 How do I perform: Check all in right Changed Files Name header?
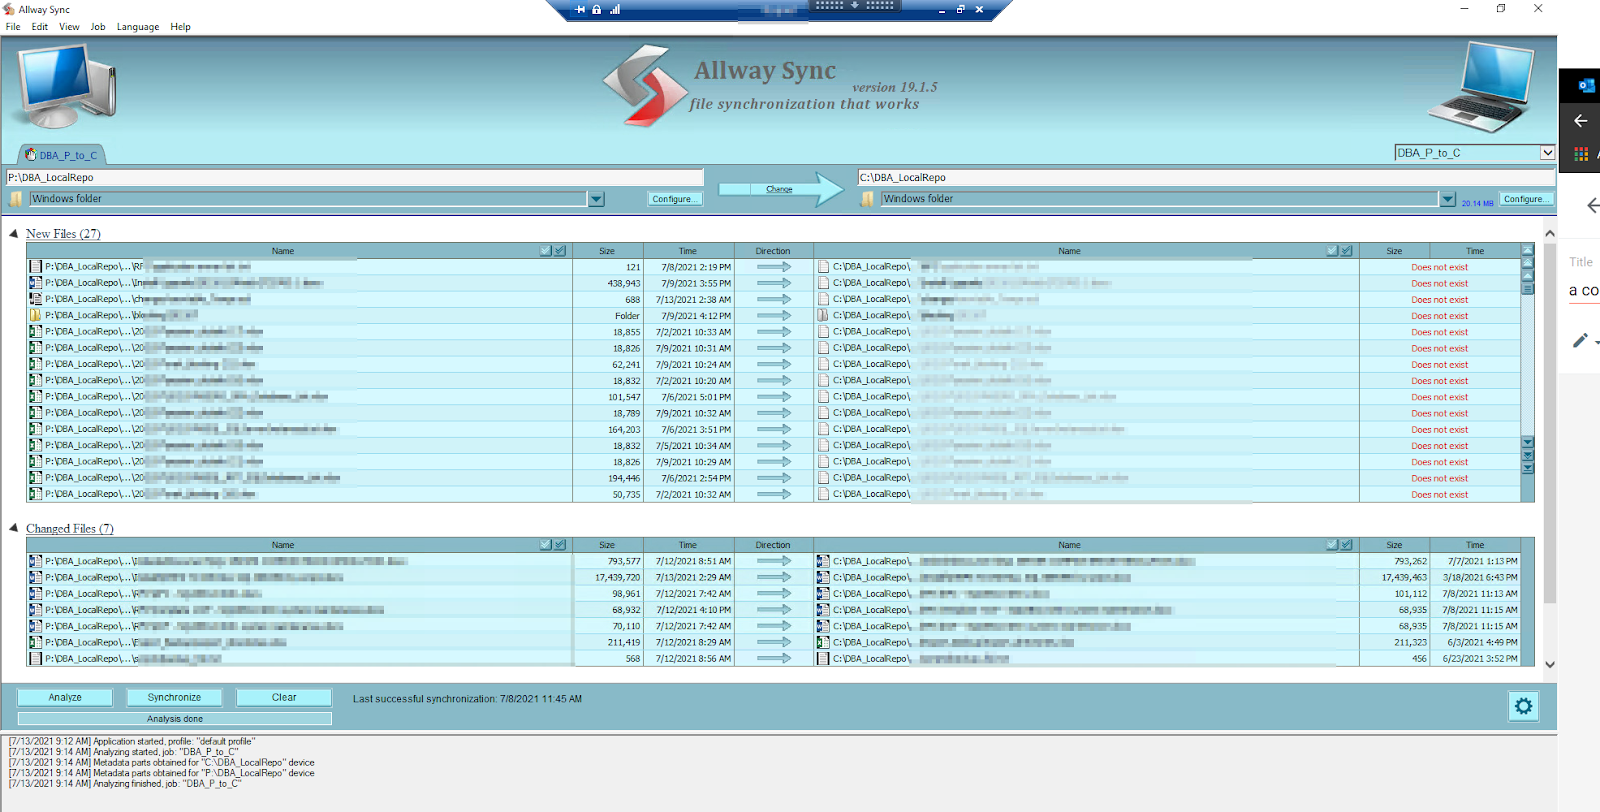1332,545
